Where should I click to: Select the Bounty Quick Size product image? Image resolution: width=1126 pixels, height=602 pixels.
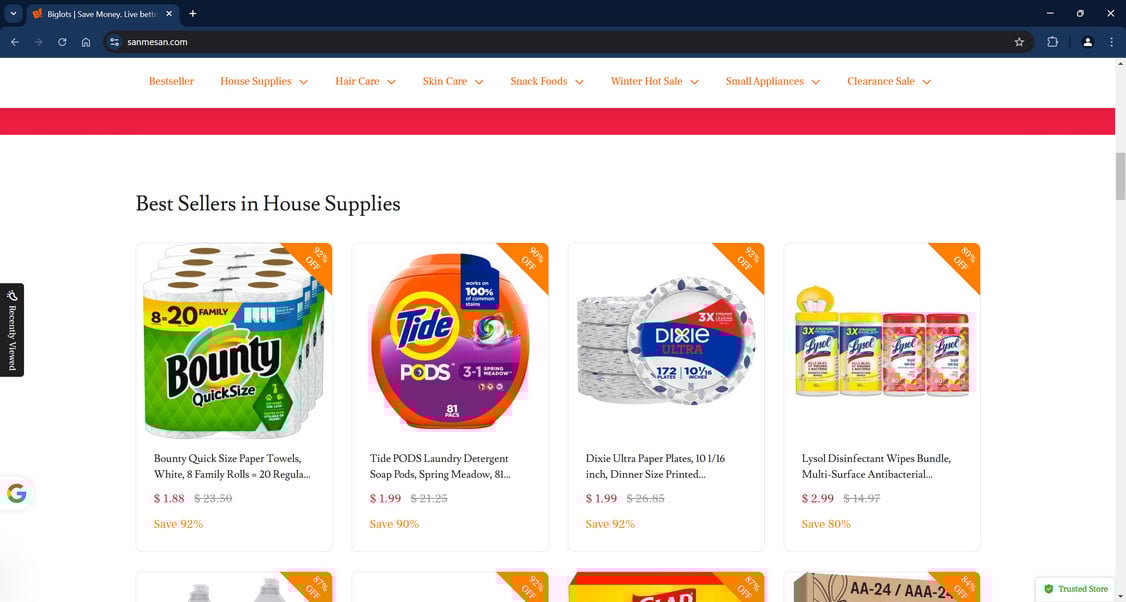point(234,341)
